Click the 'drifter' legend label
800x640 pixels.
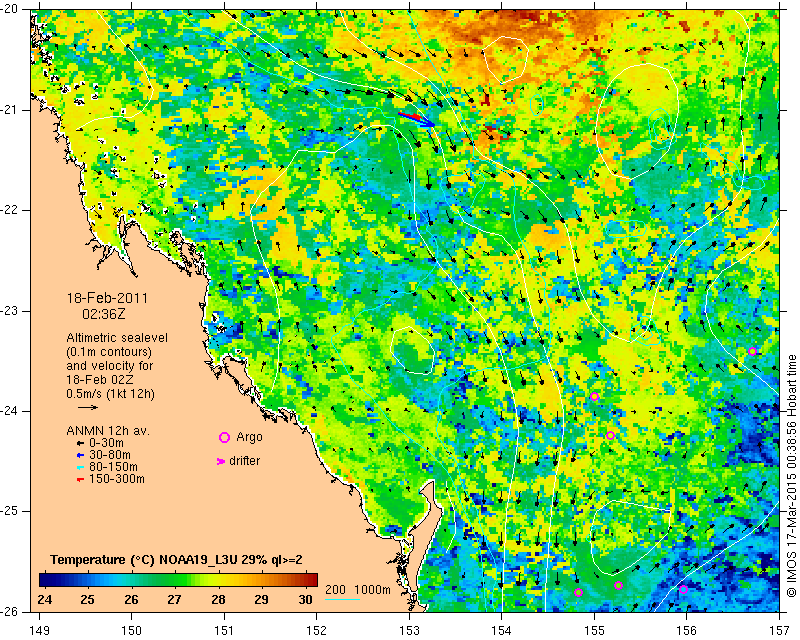click(x=244, y=461)
